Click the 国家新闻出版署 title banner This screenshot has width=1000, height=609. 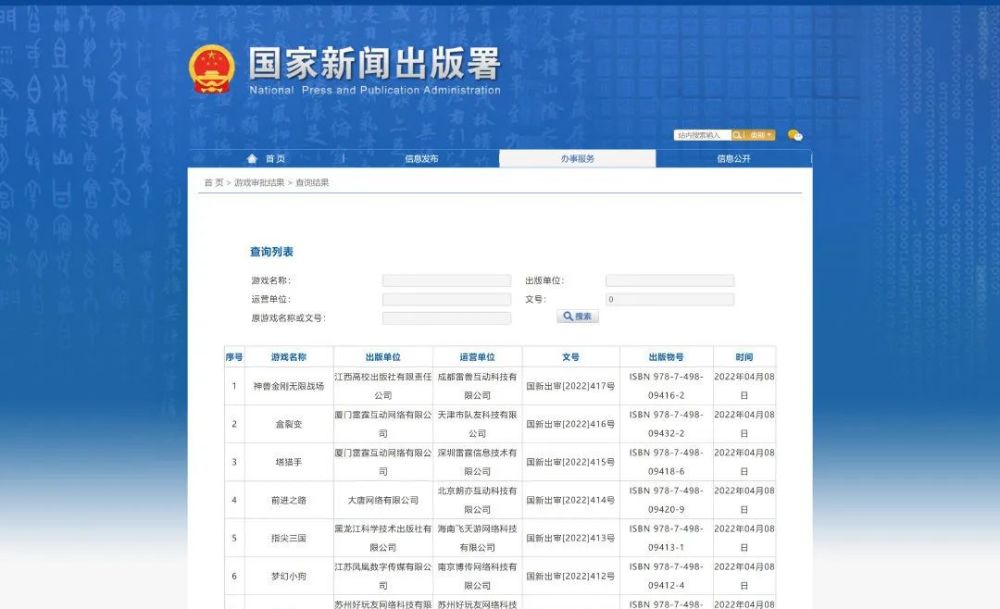tap(374, 70)
